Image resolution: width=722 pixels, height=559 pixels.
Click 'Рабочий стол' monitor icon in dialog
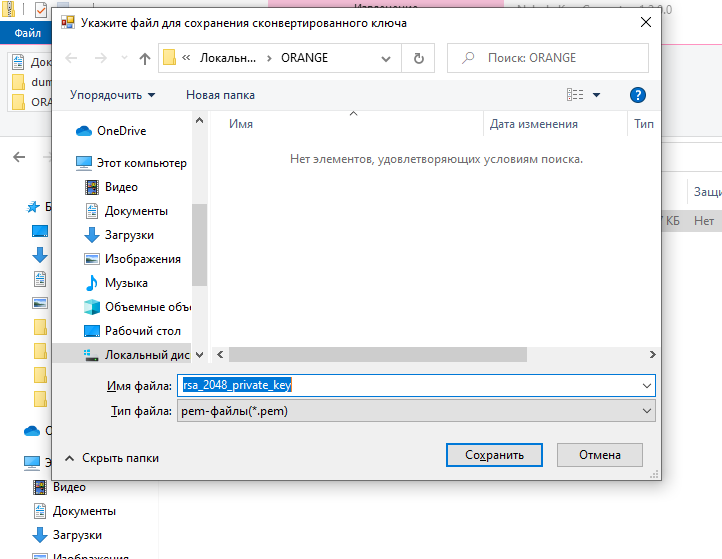tap(92, 331)
